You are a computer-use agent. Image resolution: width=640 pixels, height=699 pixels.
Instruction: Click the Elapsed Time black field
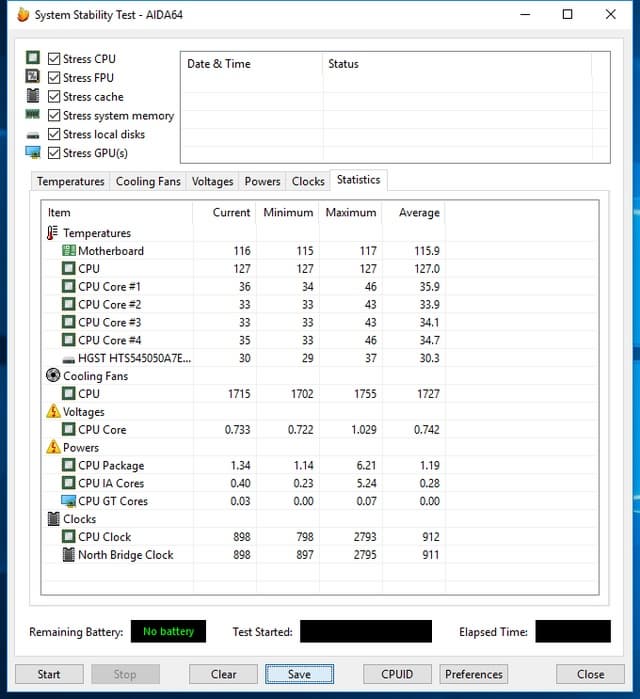[x=573, y=631]
